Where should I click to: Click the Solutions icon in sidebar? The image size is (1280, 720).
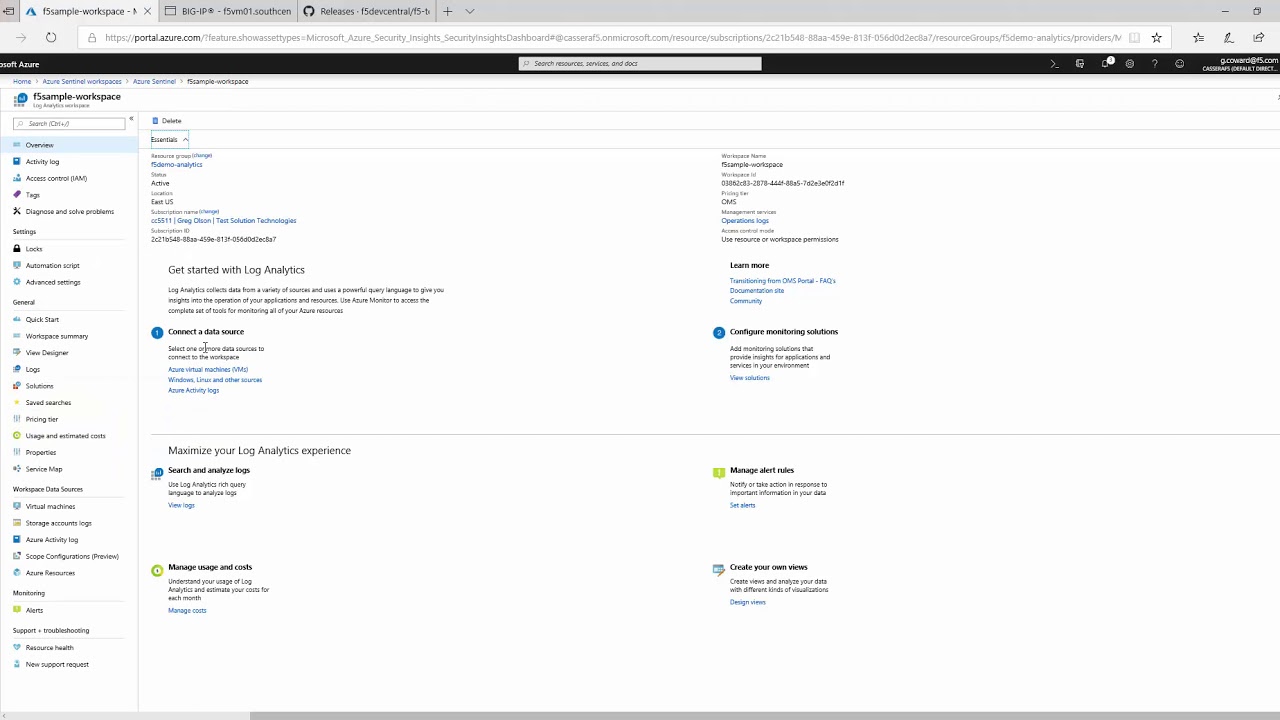coord(17,386)
